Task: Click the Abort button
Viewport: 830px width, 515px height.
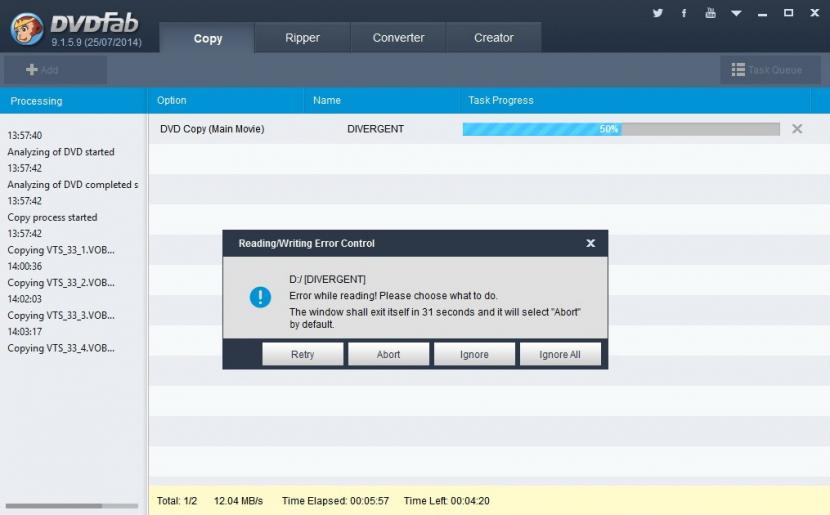Action: (388, 354)
